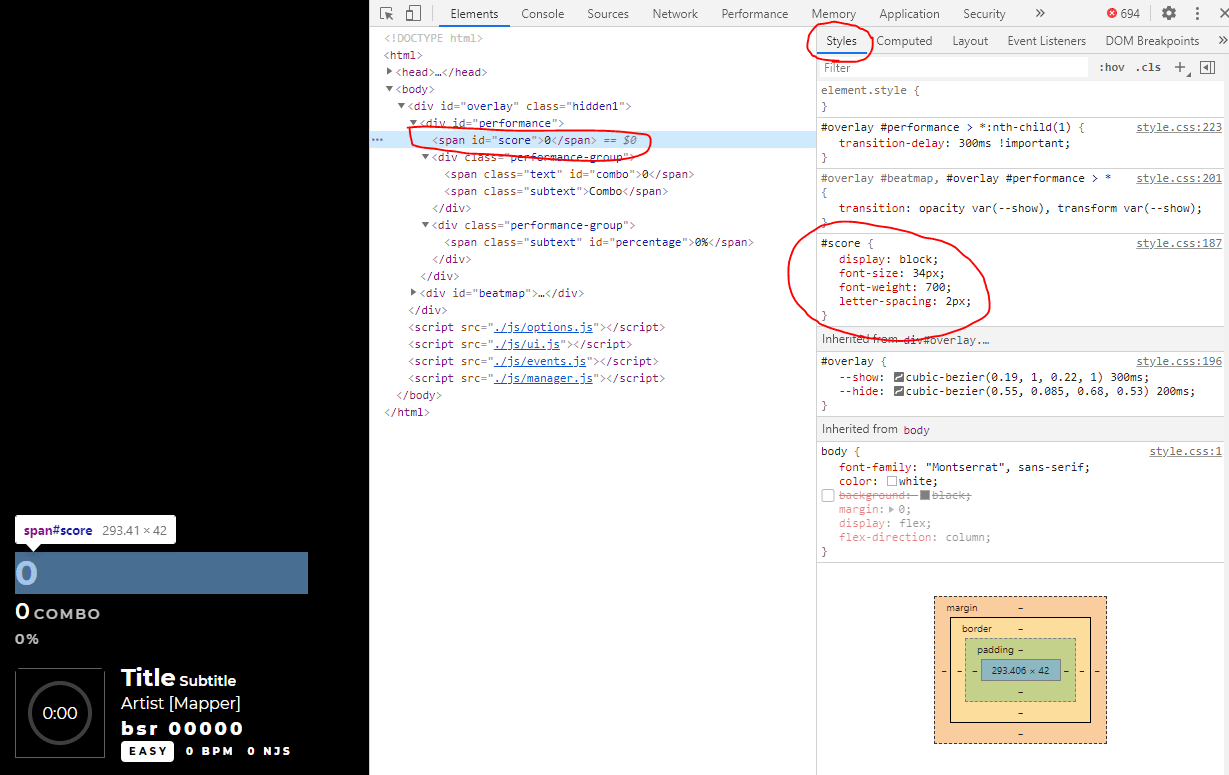Enable the background: black declaration checkbox
The height and width of the screenshot is (775, 1229).
pos(827,496)
